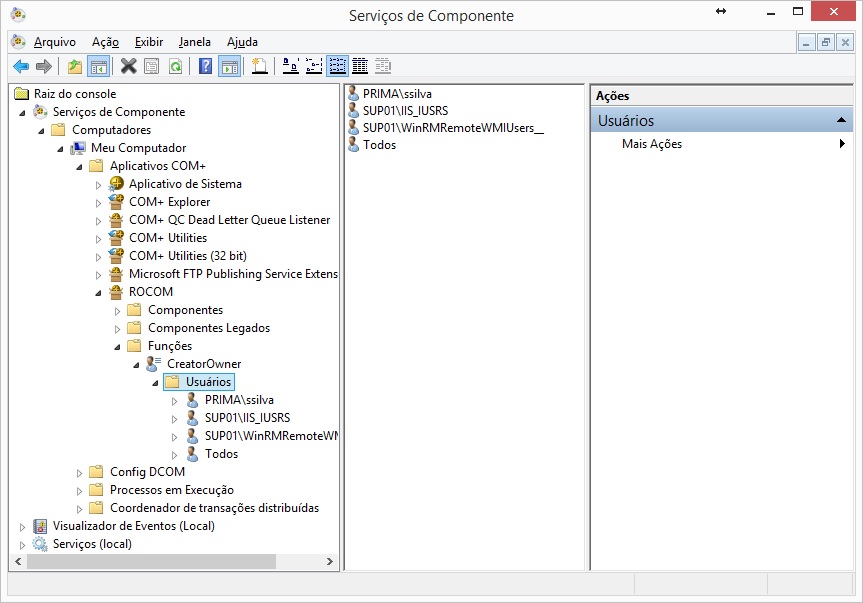This screenshot has width=863, height=603.
Task: Expand Visualizador de Eventos (Local)
Action: tap(23, 527)
